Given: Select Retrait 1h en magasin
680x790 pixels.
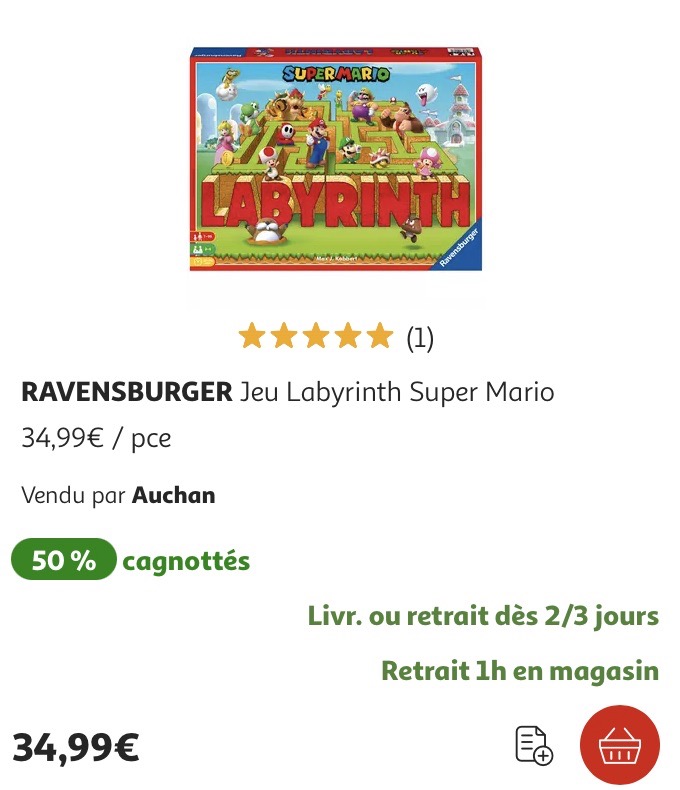Looking at the screenshot, I should pyautogui.click(x=520, y=671).
